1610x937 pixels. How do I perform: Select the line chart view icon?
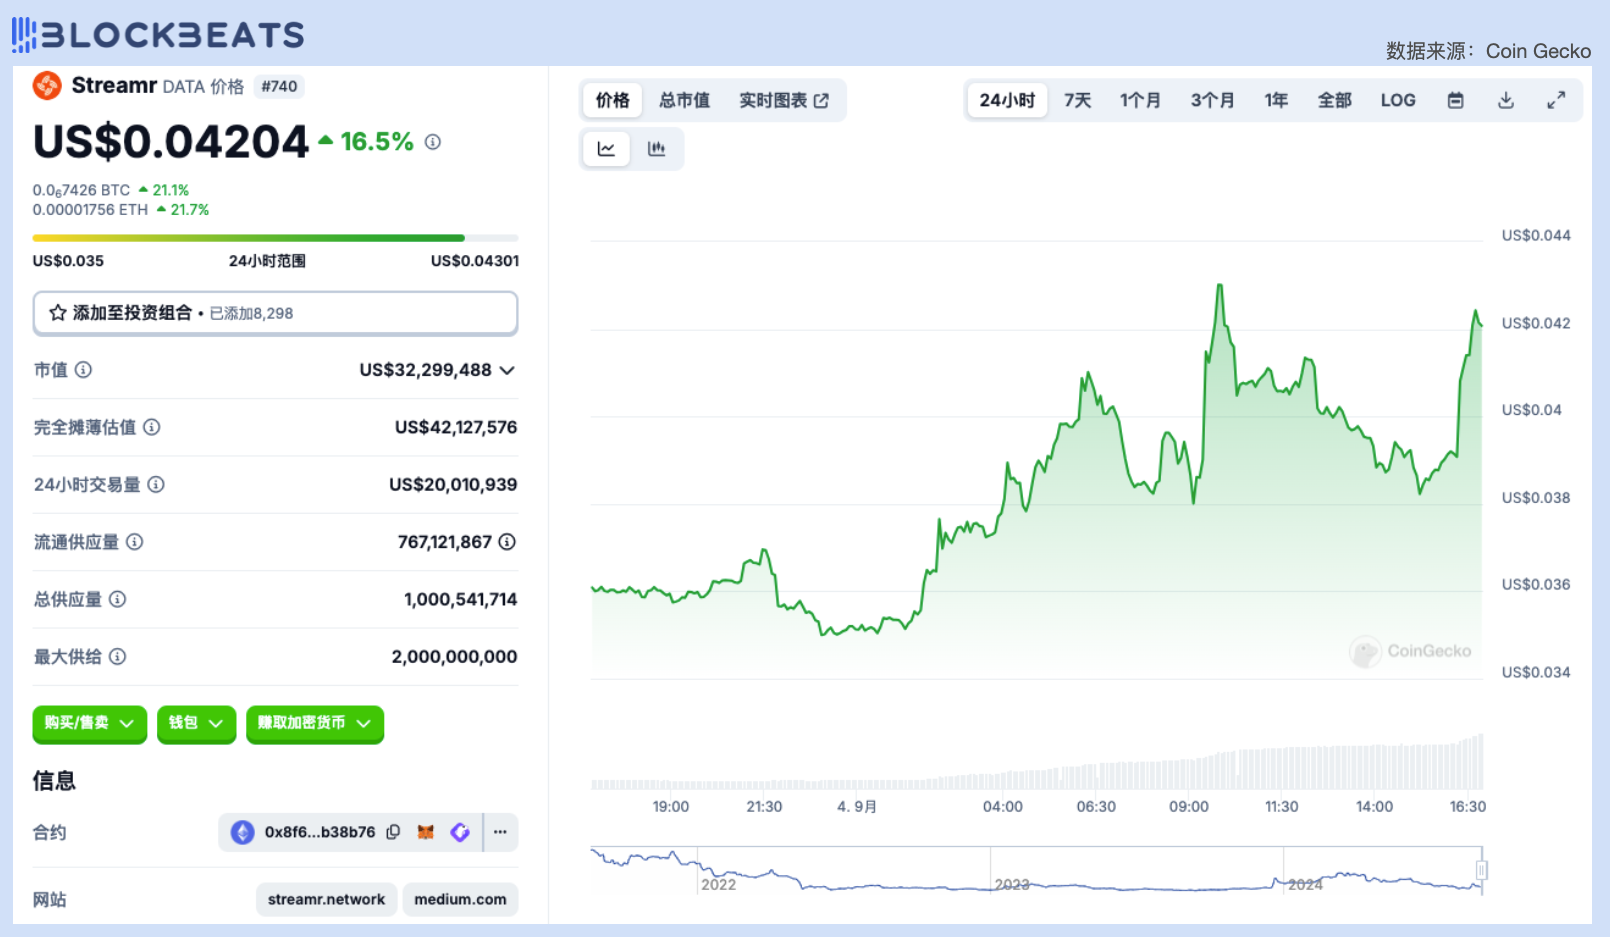(x=606, y=149)
